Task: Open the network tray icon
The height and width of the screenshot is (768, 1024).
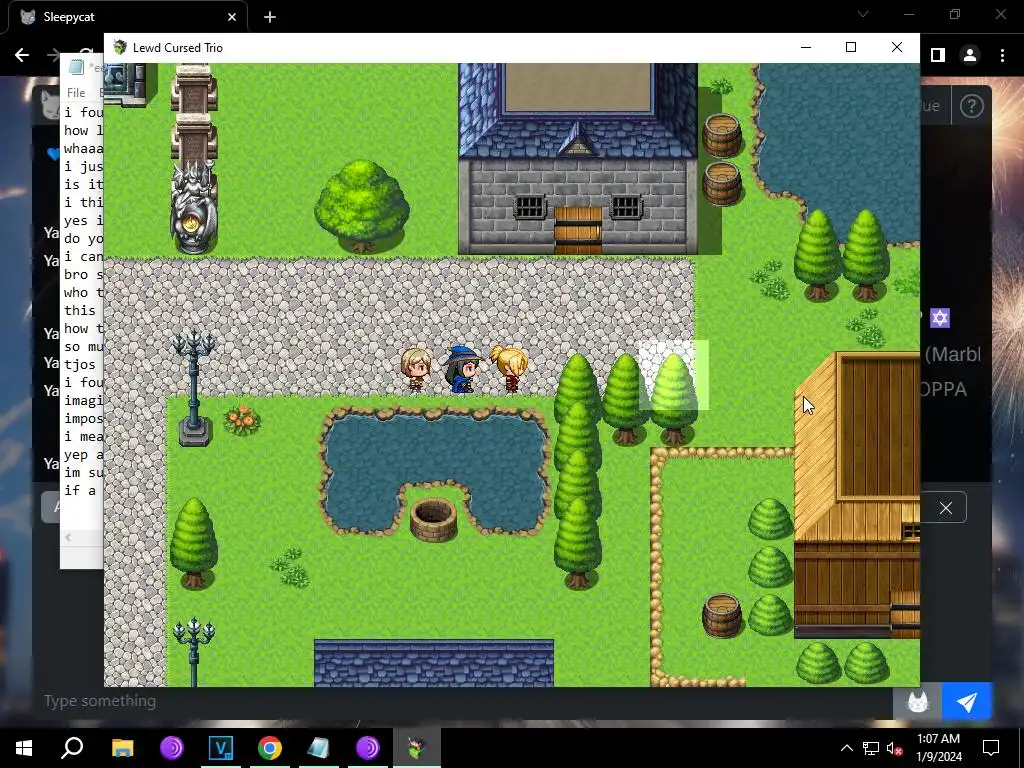Action: point(871,748)
